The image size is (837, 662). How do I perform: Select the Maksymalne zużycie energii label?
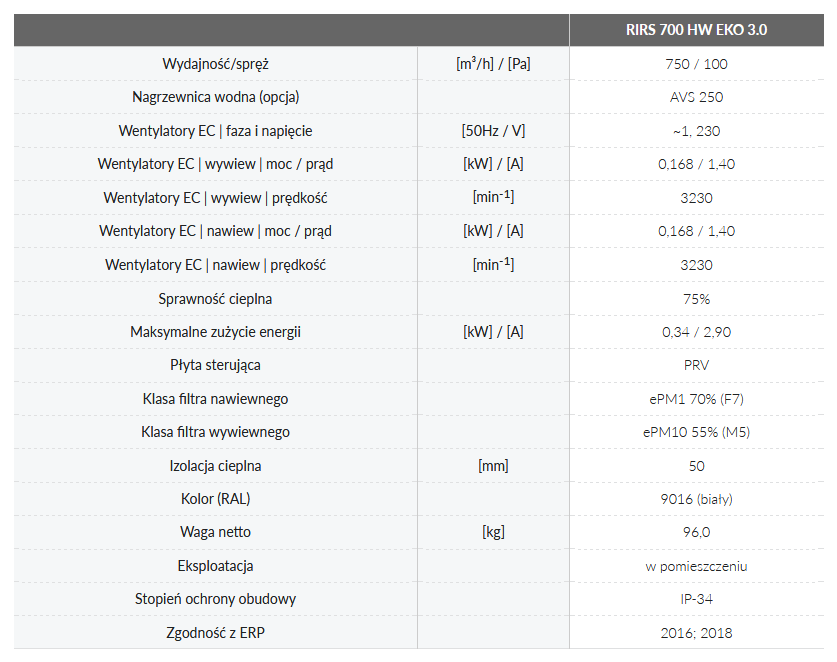point(216,332)
